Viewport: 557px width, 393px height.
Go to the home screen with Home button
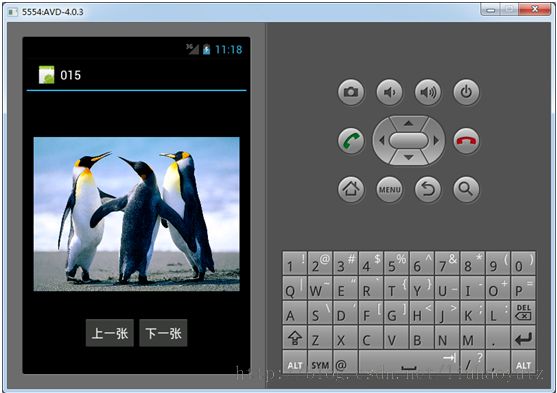(351, 189)
